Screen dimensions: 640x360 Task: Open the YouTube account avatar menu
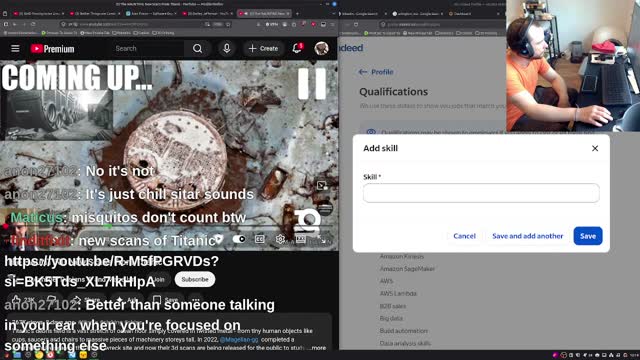click(x=321, y=48)
